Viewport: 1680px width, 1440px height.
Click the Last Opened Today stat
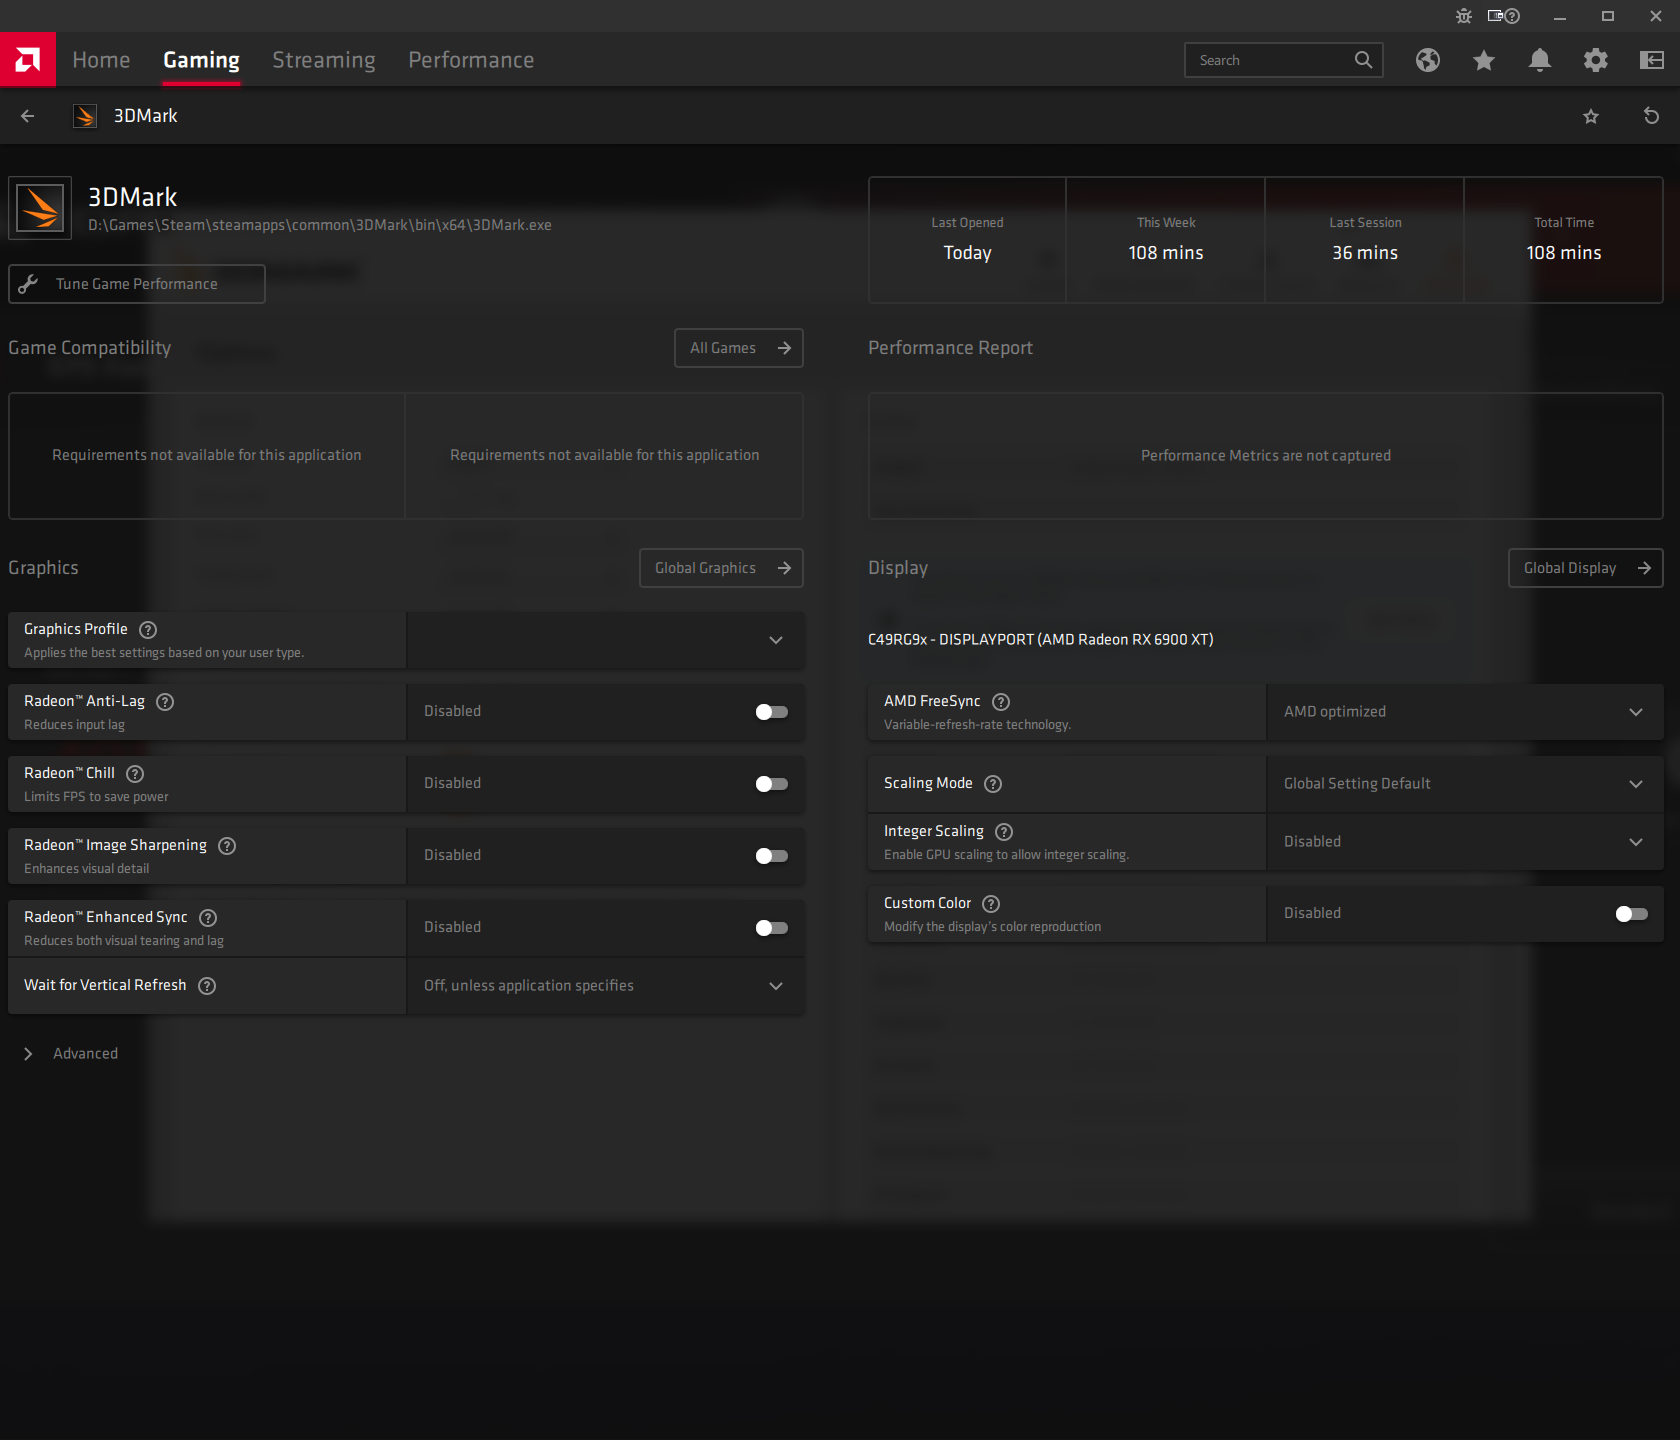click(x=967, y=240)
